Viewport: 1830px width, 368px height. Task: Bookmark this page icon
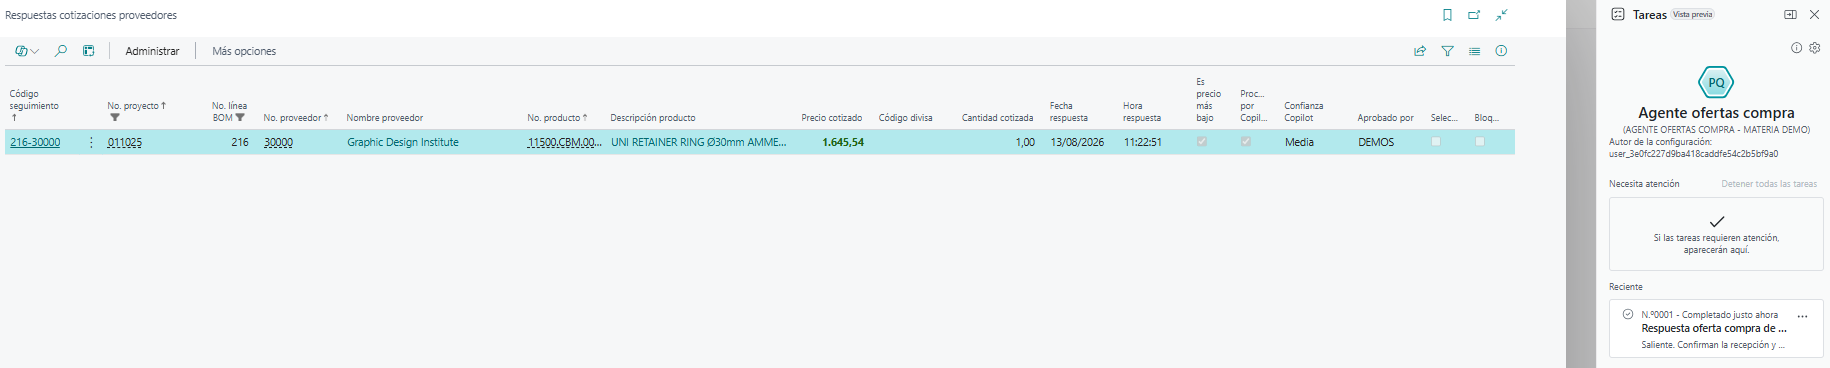[1447, 15]
